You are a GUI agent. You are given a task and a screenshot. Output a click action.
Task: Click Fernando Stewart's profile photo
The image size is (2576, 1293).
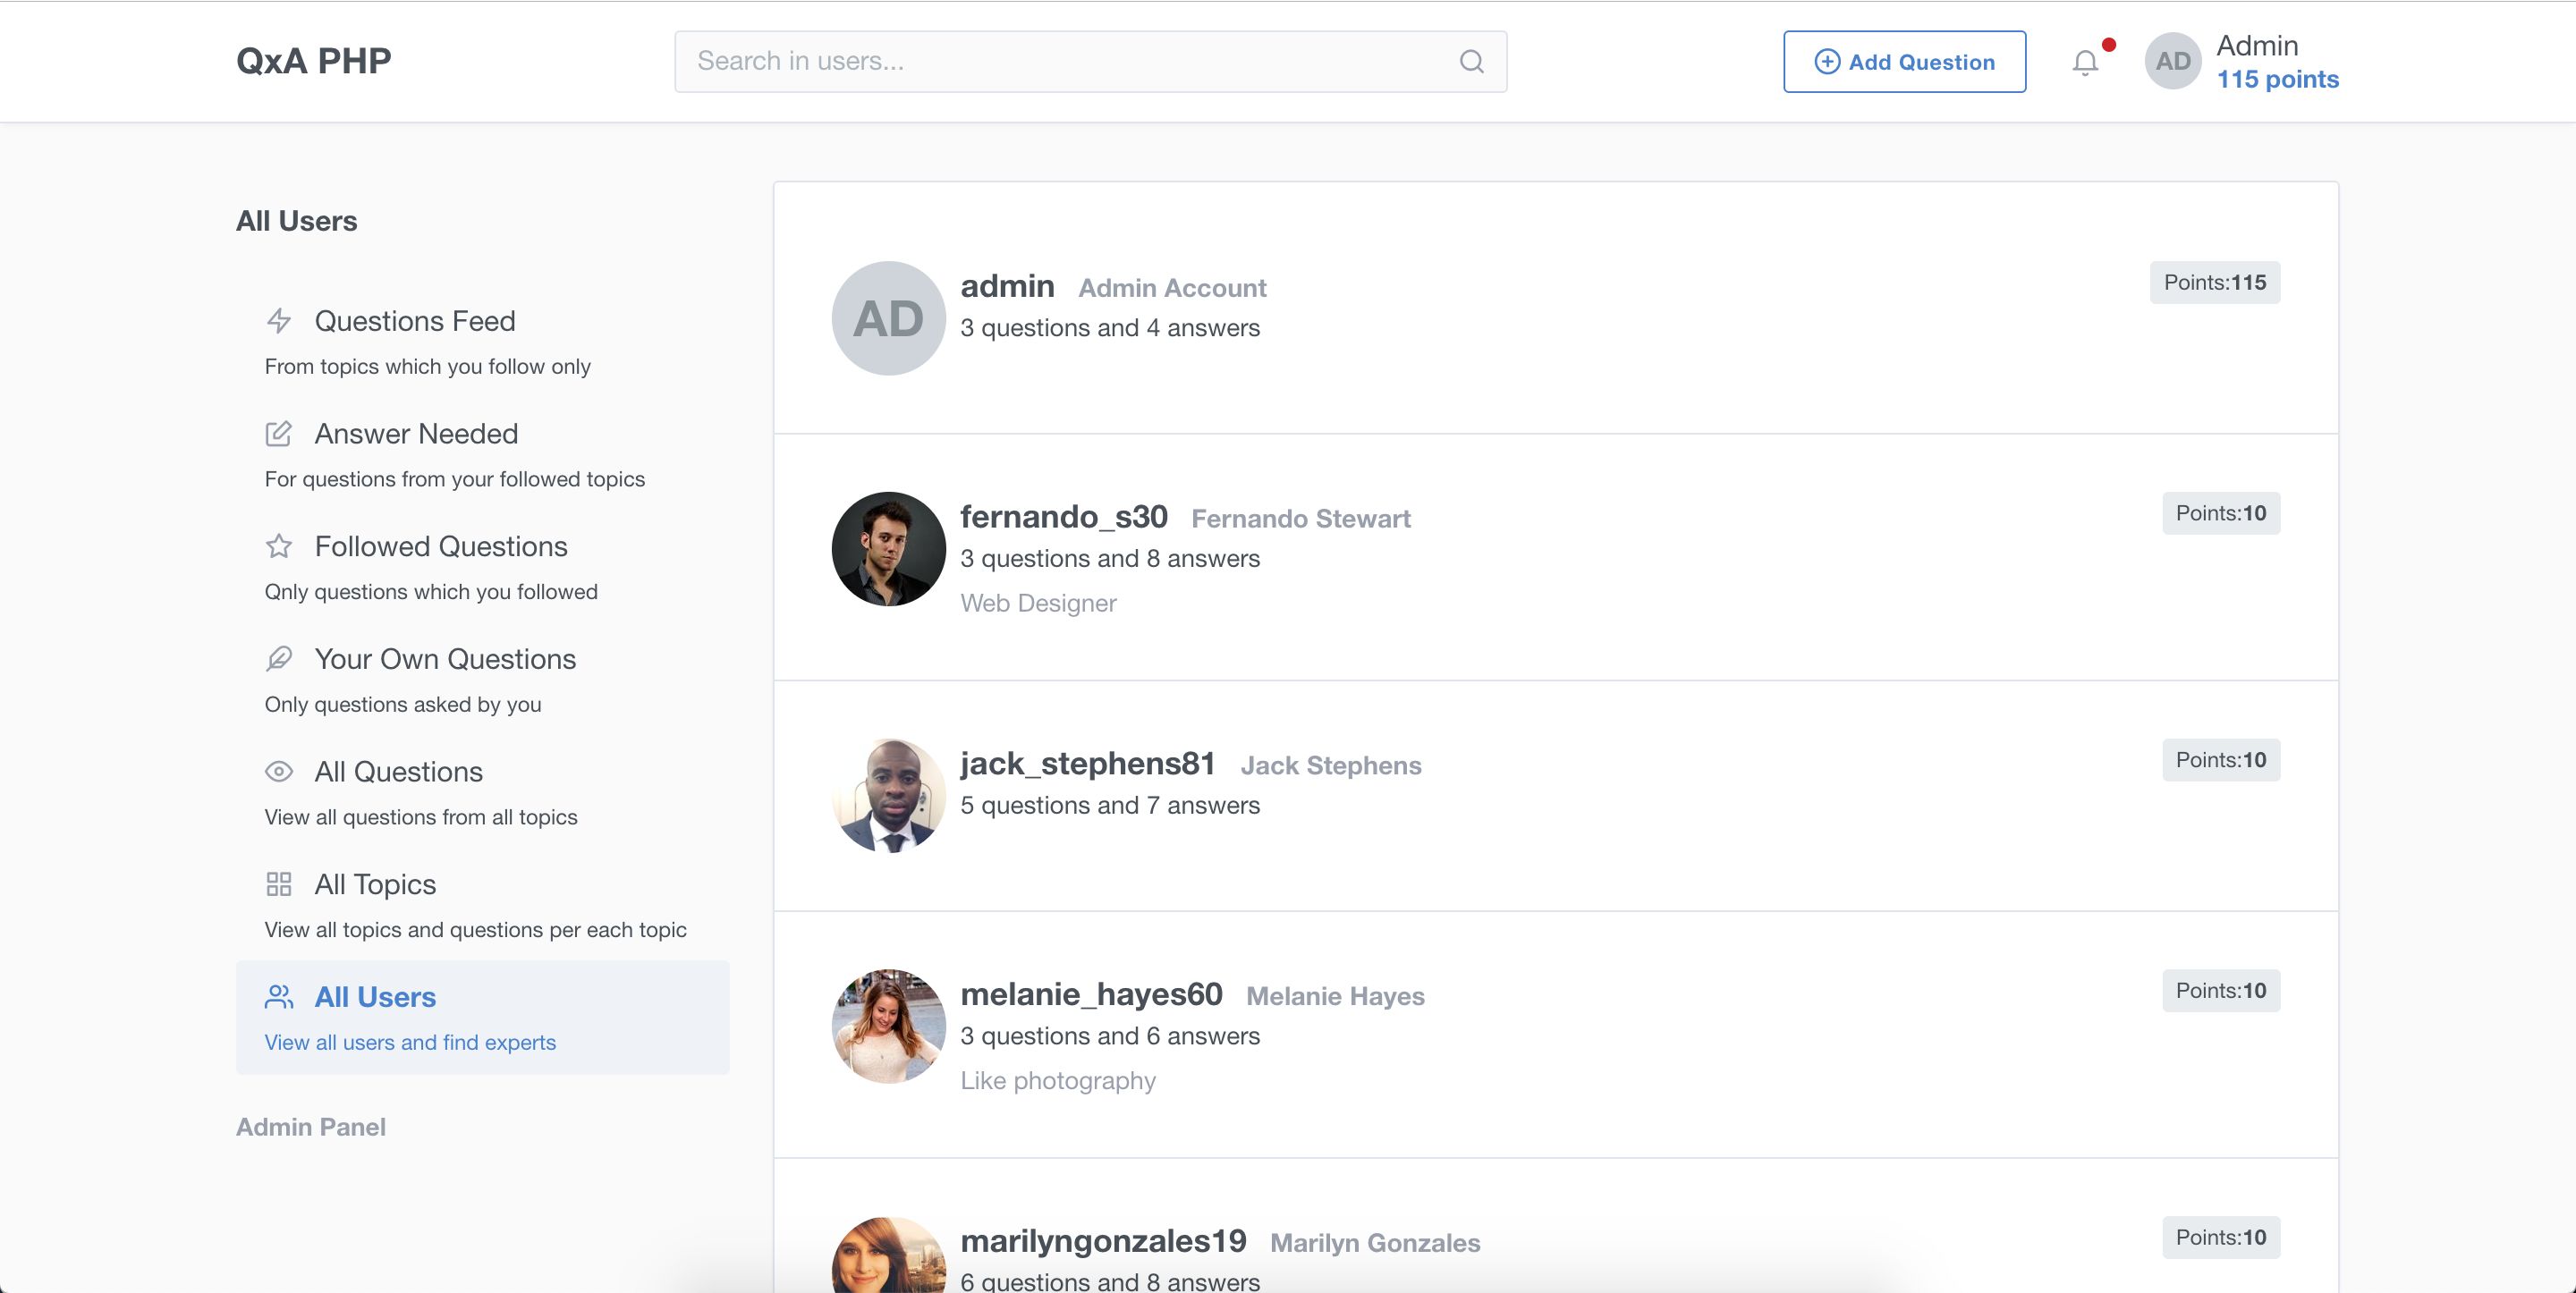point(888,549)
